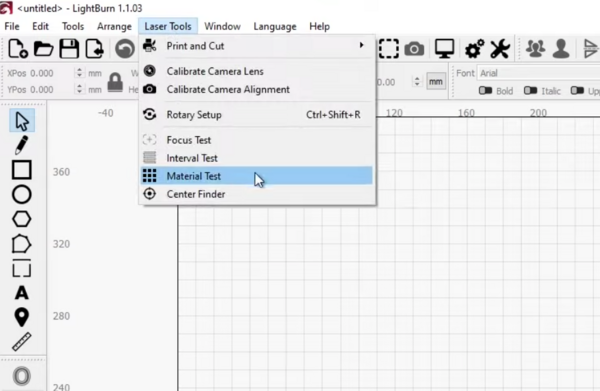
Task: Open settings with the gears icon
Action: (x=474, y=49)
